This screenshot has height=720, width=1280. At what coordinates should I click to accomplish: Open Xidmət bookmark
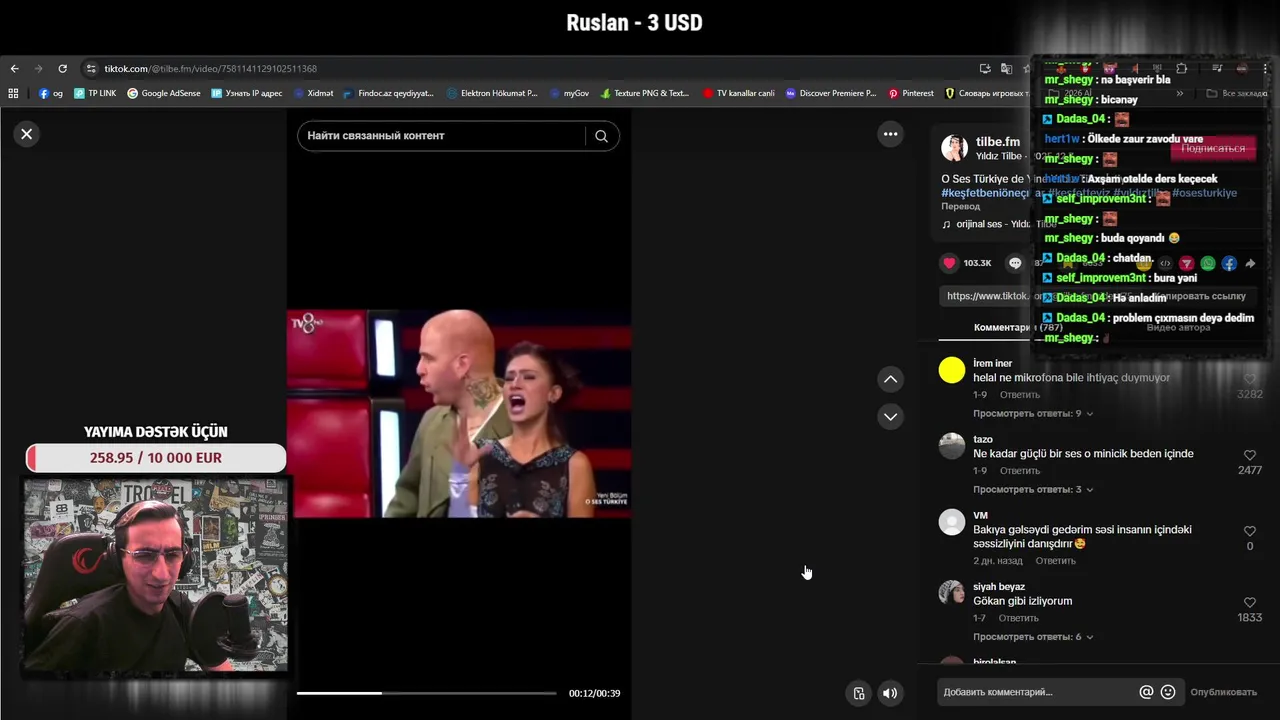pyautogui.click(x=312, y=93)
